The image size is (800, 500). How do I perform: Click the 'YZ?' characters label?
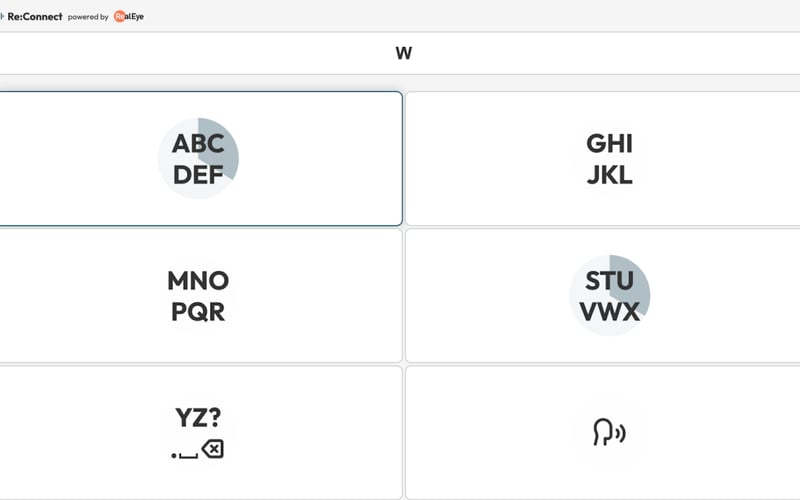(x=198, y=417)
